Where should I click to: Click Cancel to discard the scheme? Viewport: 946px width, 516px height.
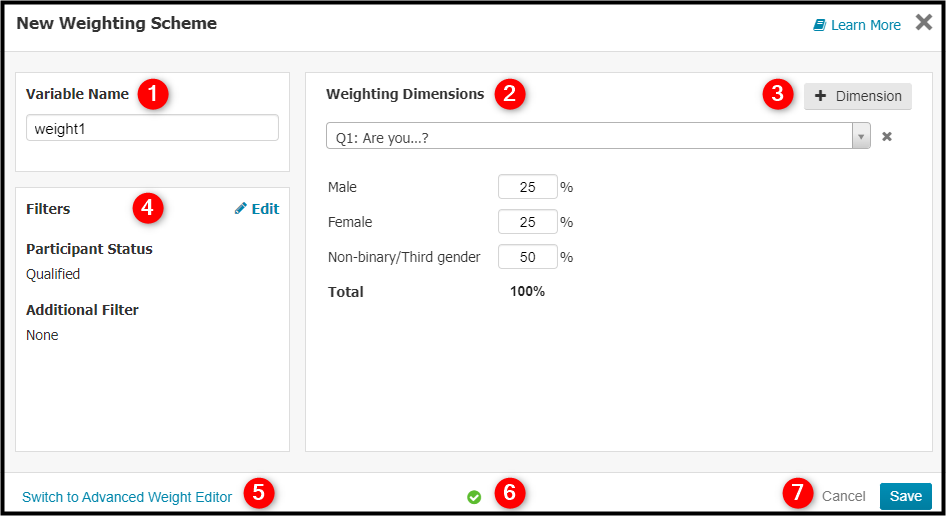coord(843,496)
